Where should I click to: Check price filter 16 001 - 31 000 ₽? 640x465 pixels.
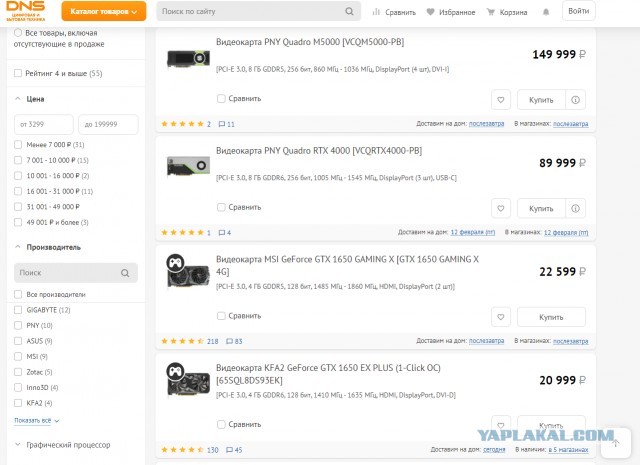tap(18, 191)
